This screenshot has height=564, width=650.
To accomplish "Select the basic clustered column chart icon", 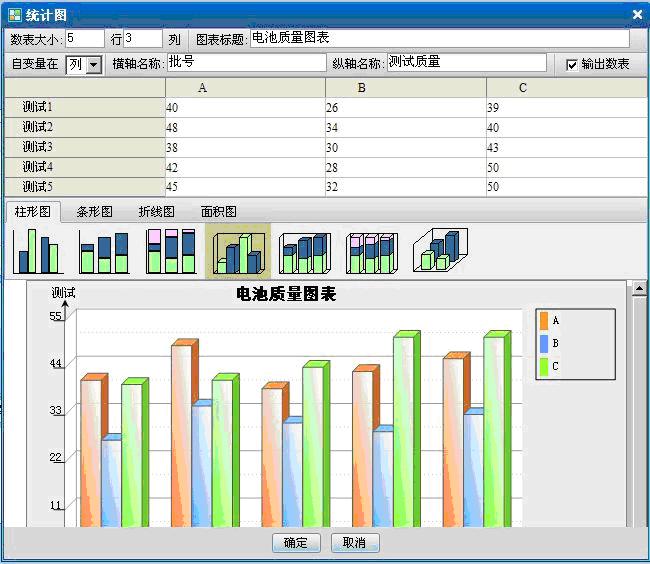I will 38,251.
